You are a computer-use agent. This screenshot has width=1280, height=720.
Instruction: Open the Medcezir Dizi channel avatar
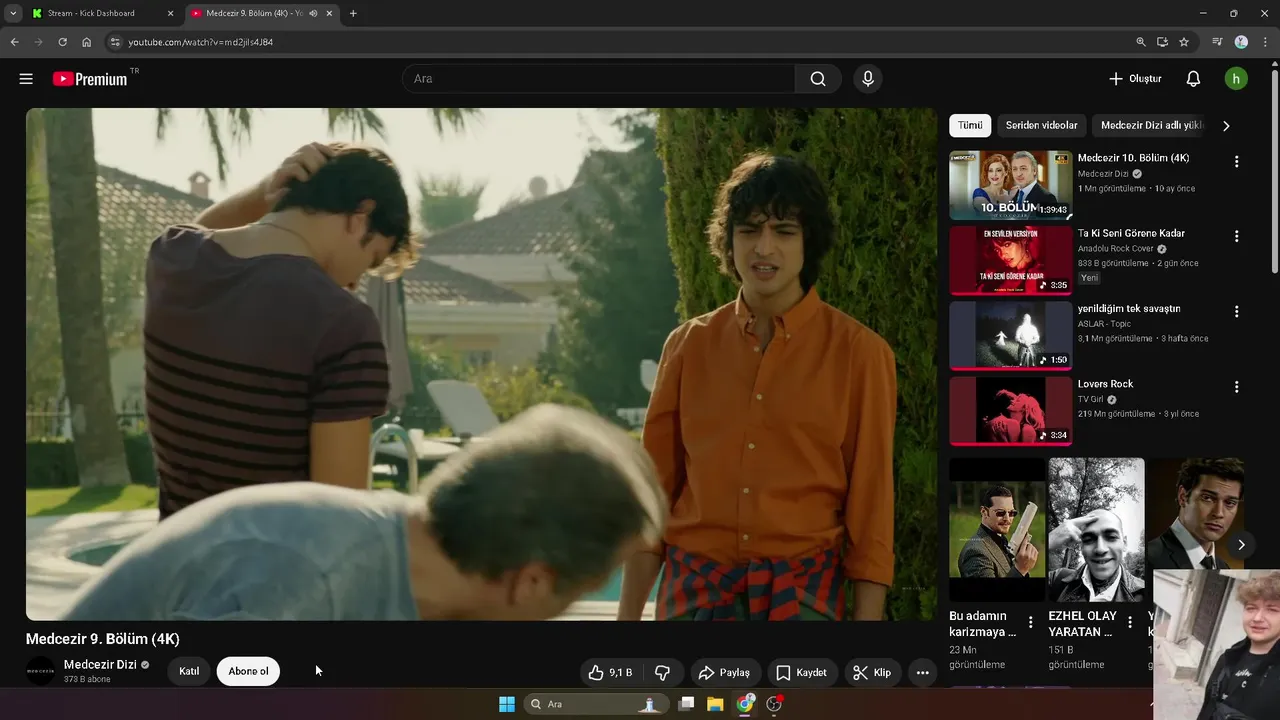pos(41,671)
